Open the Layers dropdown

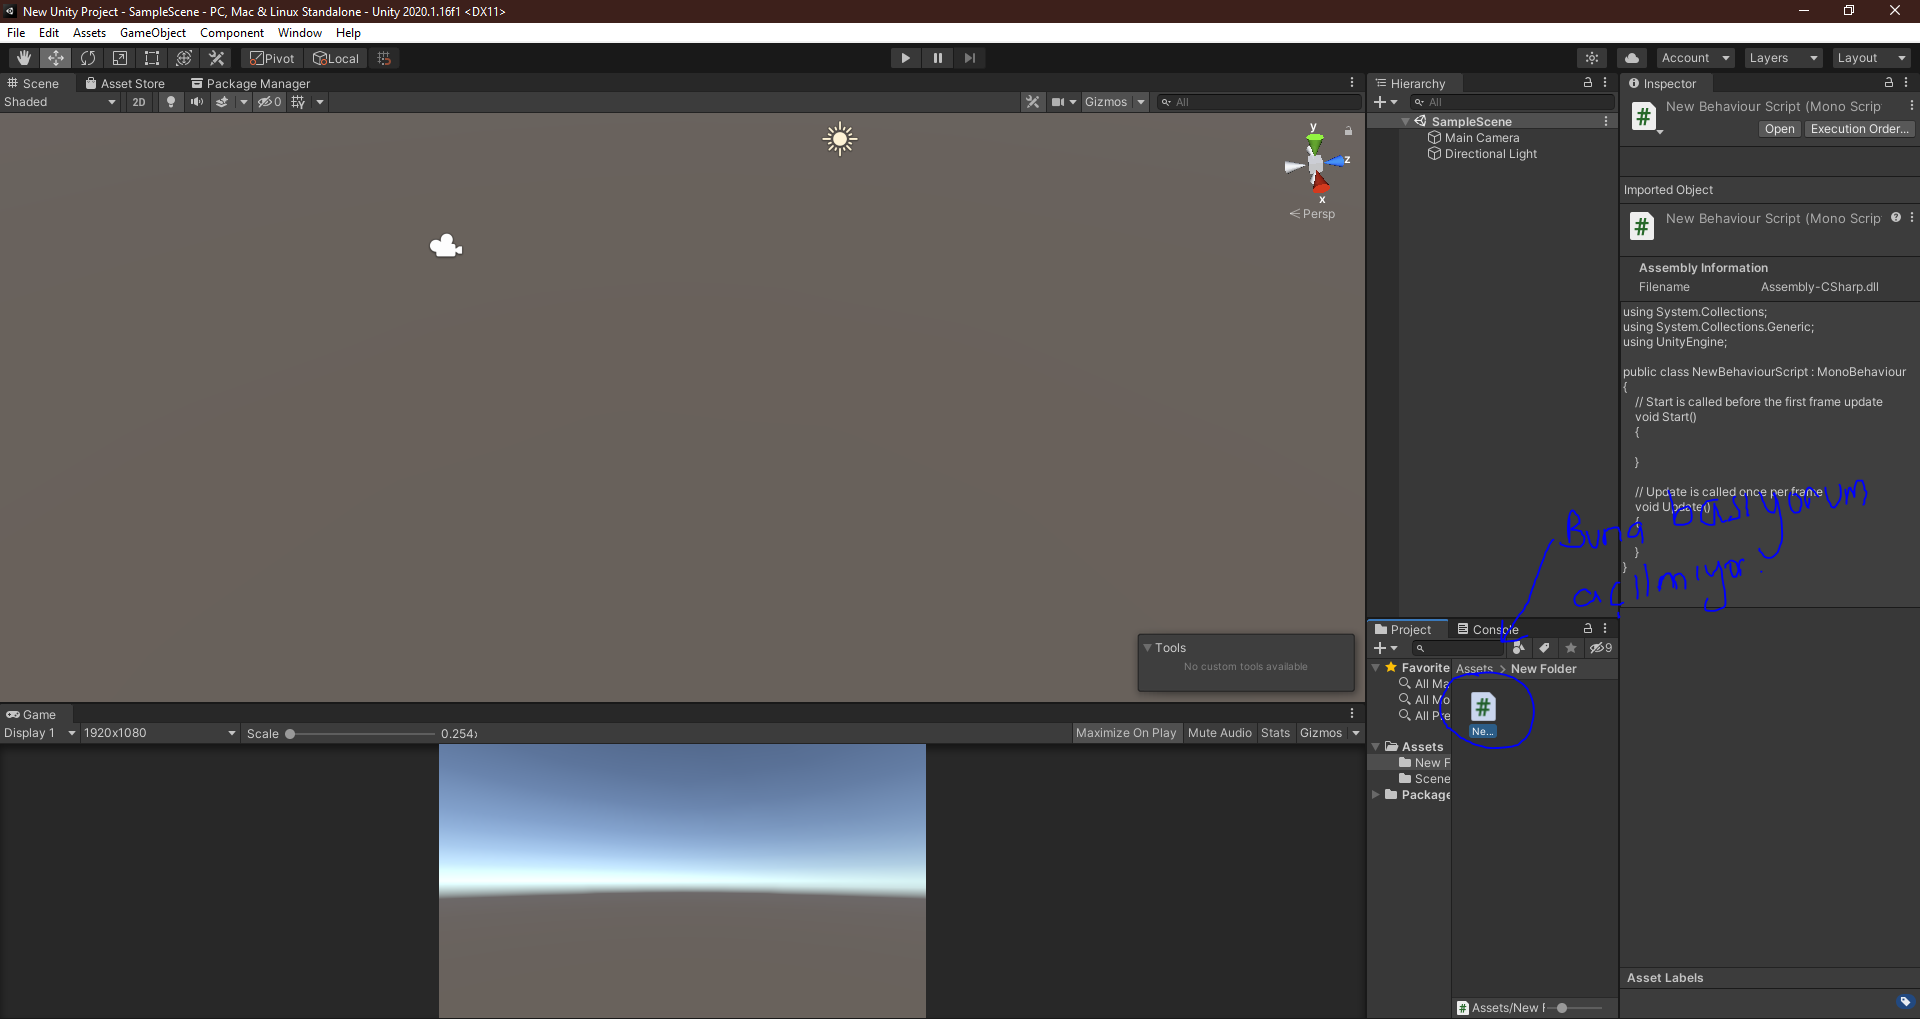pyautogui.click(x=1783, y=58)
